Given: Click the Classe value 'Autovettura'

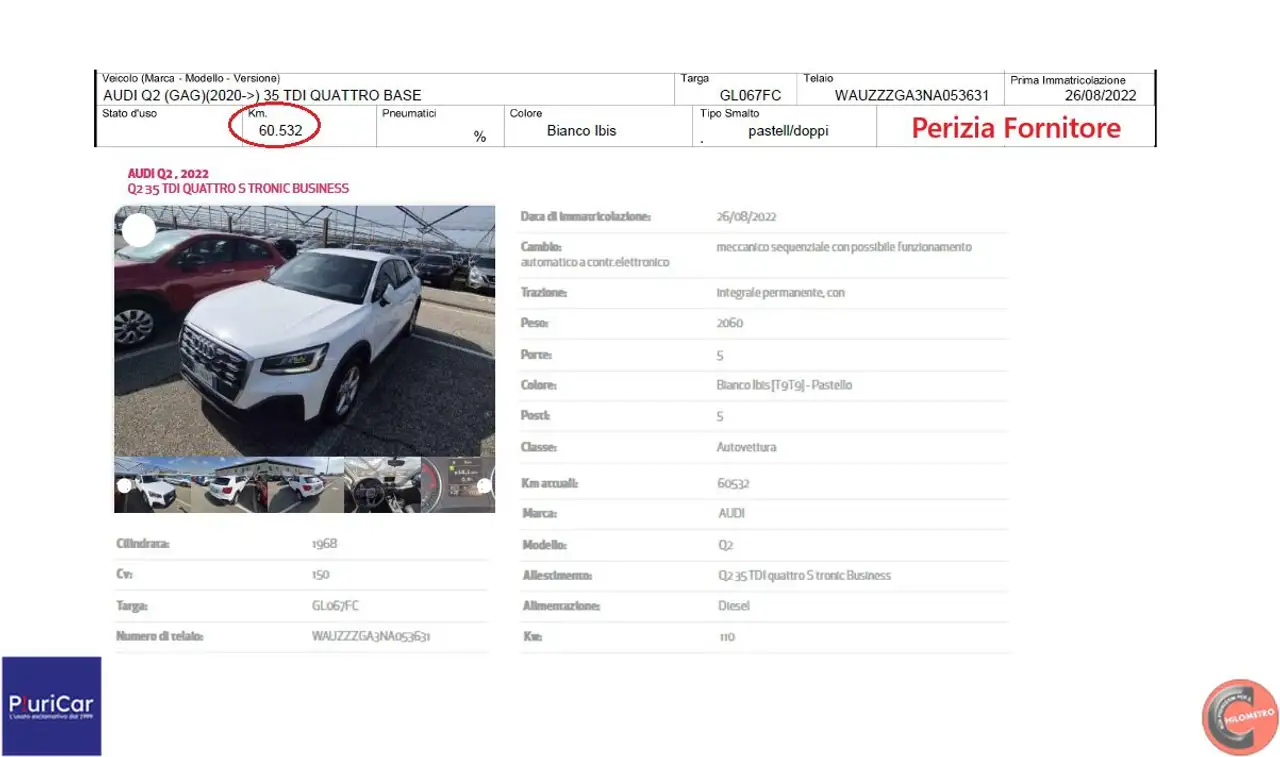Looking at the screenshot, I should pos(746,447).
